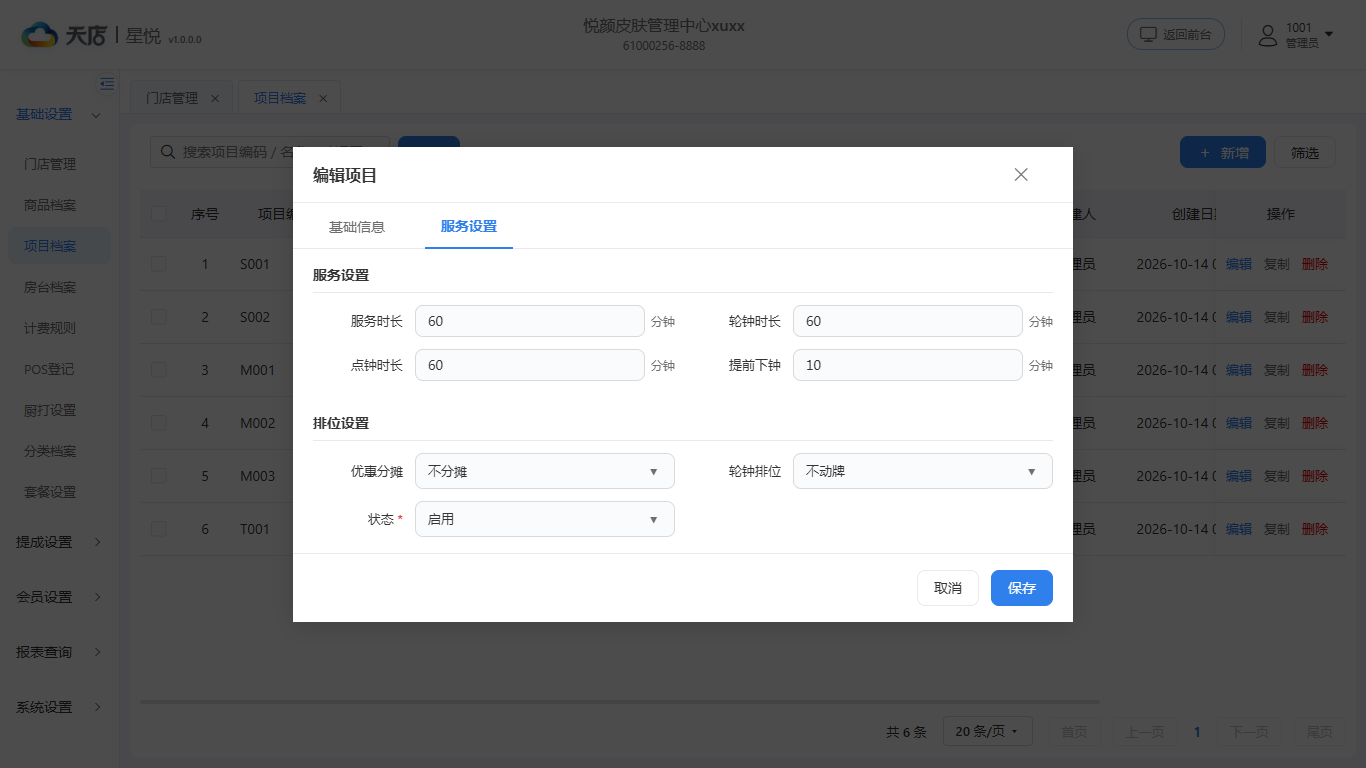1366x768 pixels.
Task: Open the 轮钟排位 dropdown
Action: pos(923,471)
